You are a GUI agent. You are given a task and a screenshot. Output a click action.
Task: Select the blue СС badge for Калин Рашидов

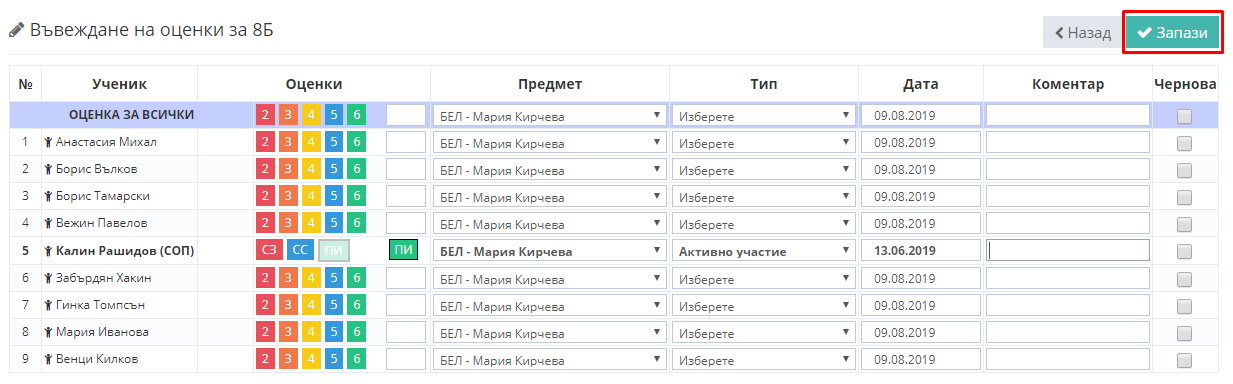[x=299, y=250]
